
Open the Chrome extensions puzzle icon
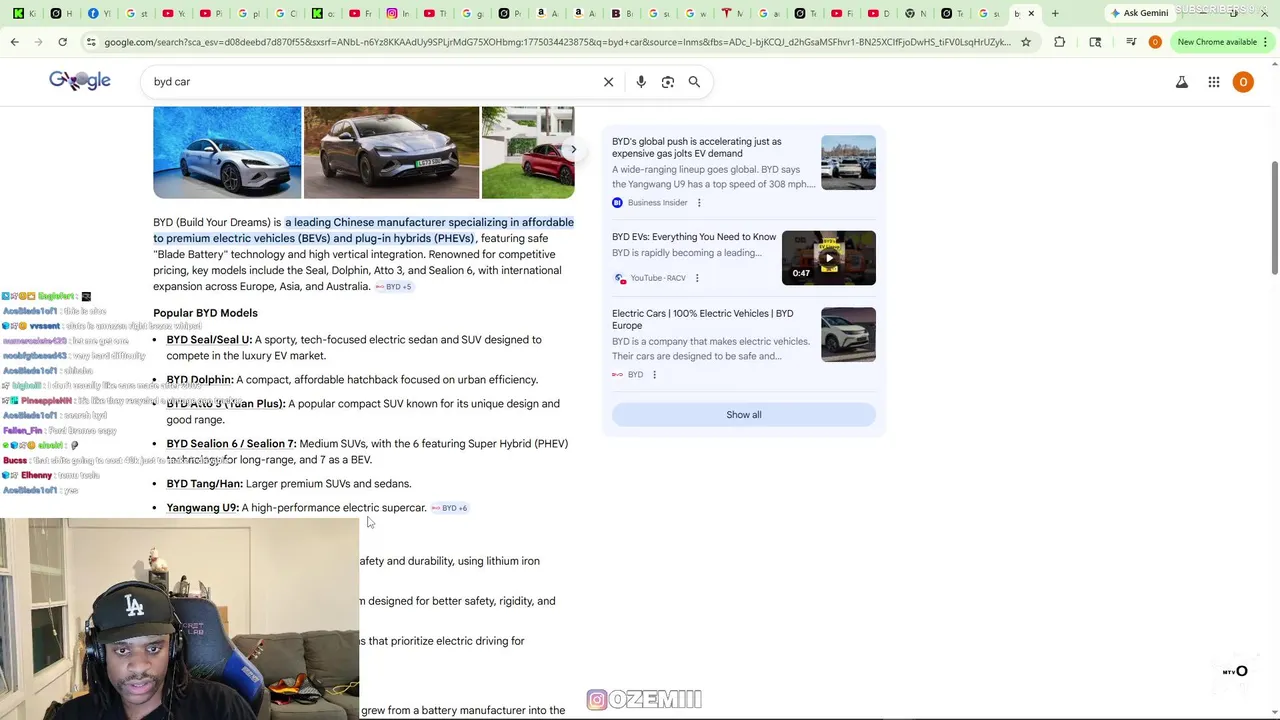(x=1059, y=42)
